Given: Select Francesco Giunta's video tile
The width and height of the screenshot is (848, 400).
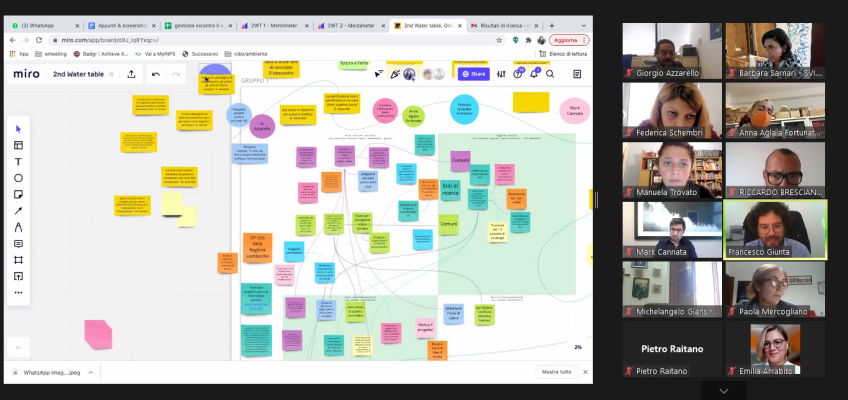Looking at the screenshot, I should pos(775,230).
